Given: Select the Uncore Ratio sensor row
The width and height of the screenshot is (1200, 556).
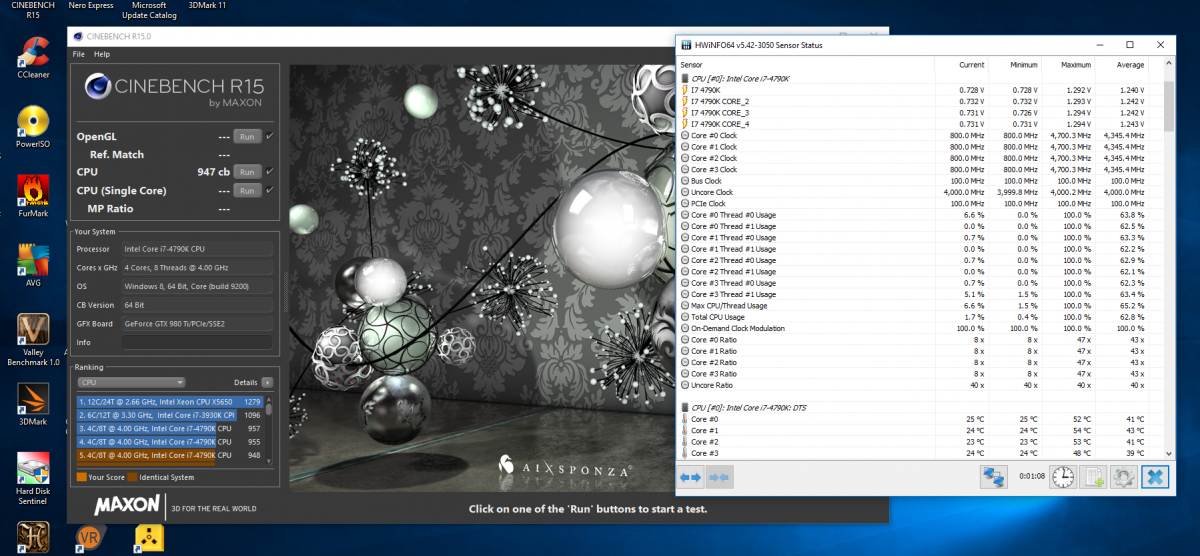Looking at the screenshot, I should click(912, 385).
